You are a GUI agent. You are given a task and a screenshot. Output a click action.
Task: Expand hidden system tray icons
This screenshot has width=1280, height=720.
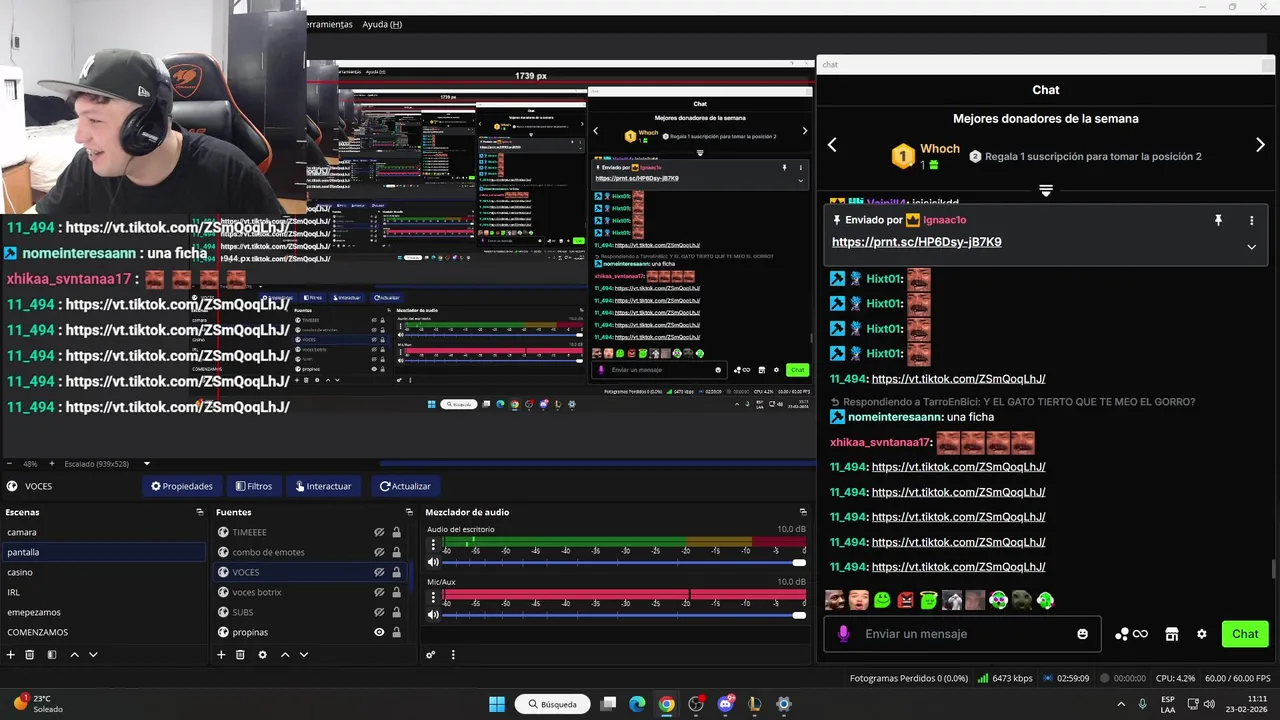point(1120,704)
